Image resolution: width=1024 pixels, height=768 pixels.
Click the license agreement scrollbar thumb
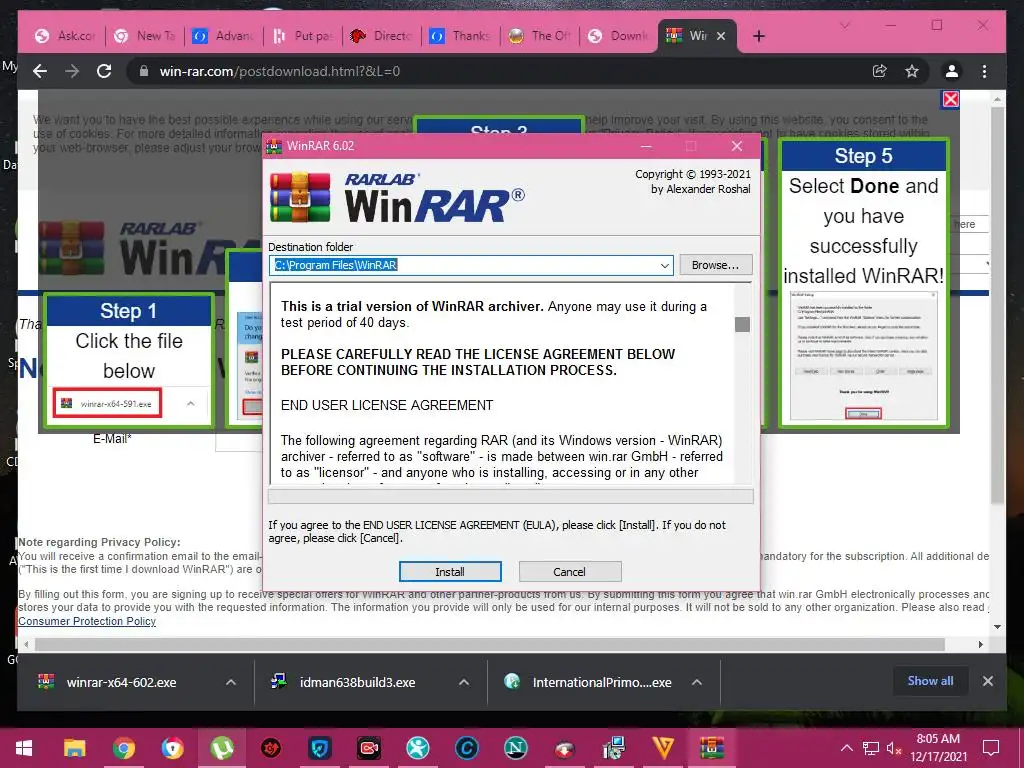coord(742,324)
